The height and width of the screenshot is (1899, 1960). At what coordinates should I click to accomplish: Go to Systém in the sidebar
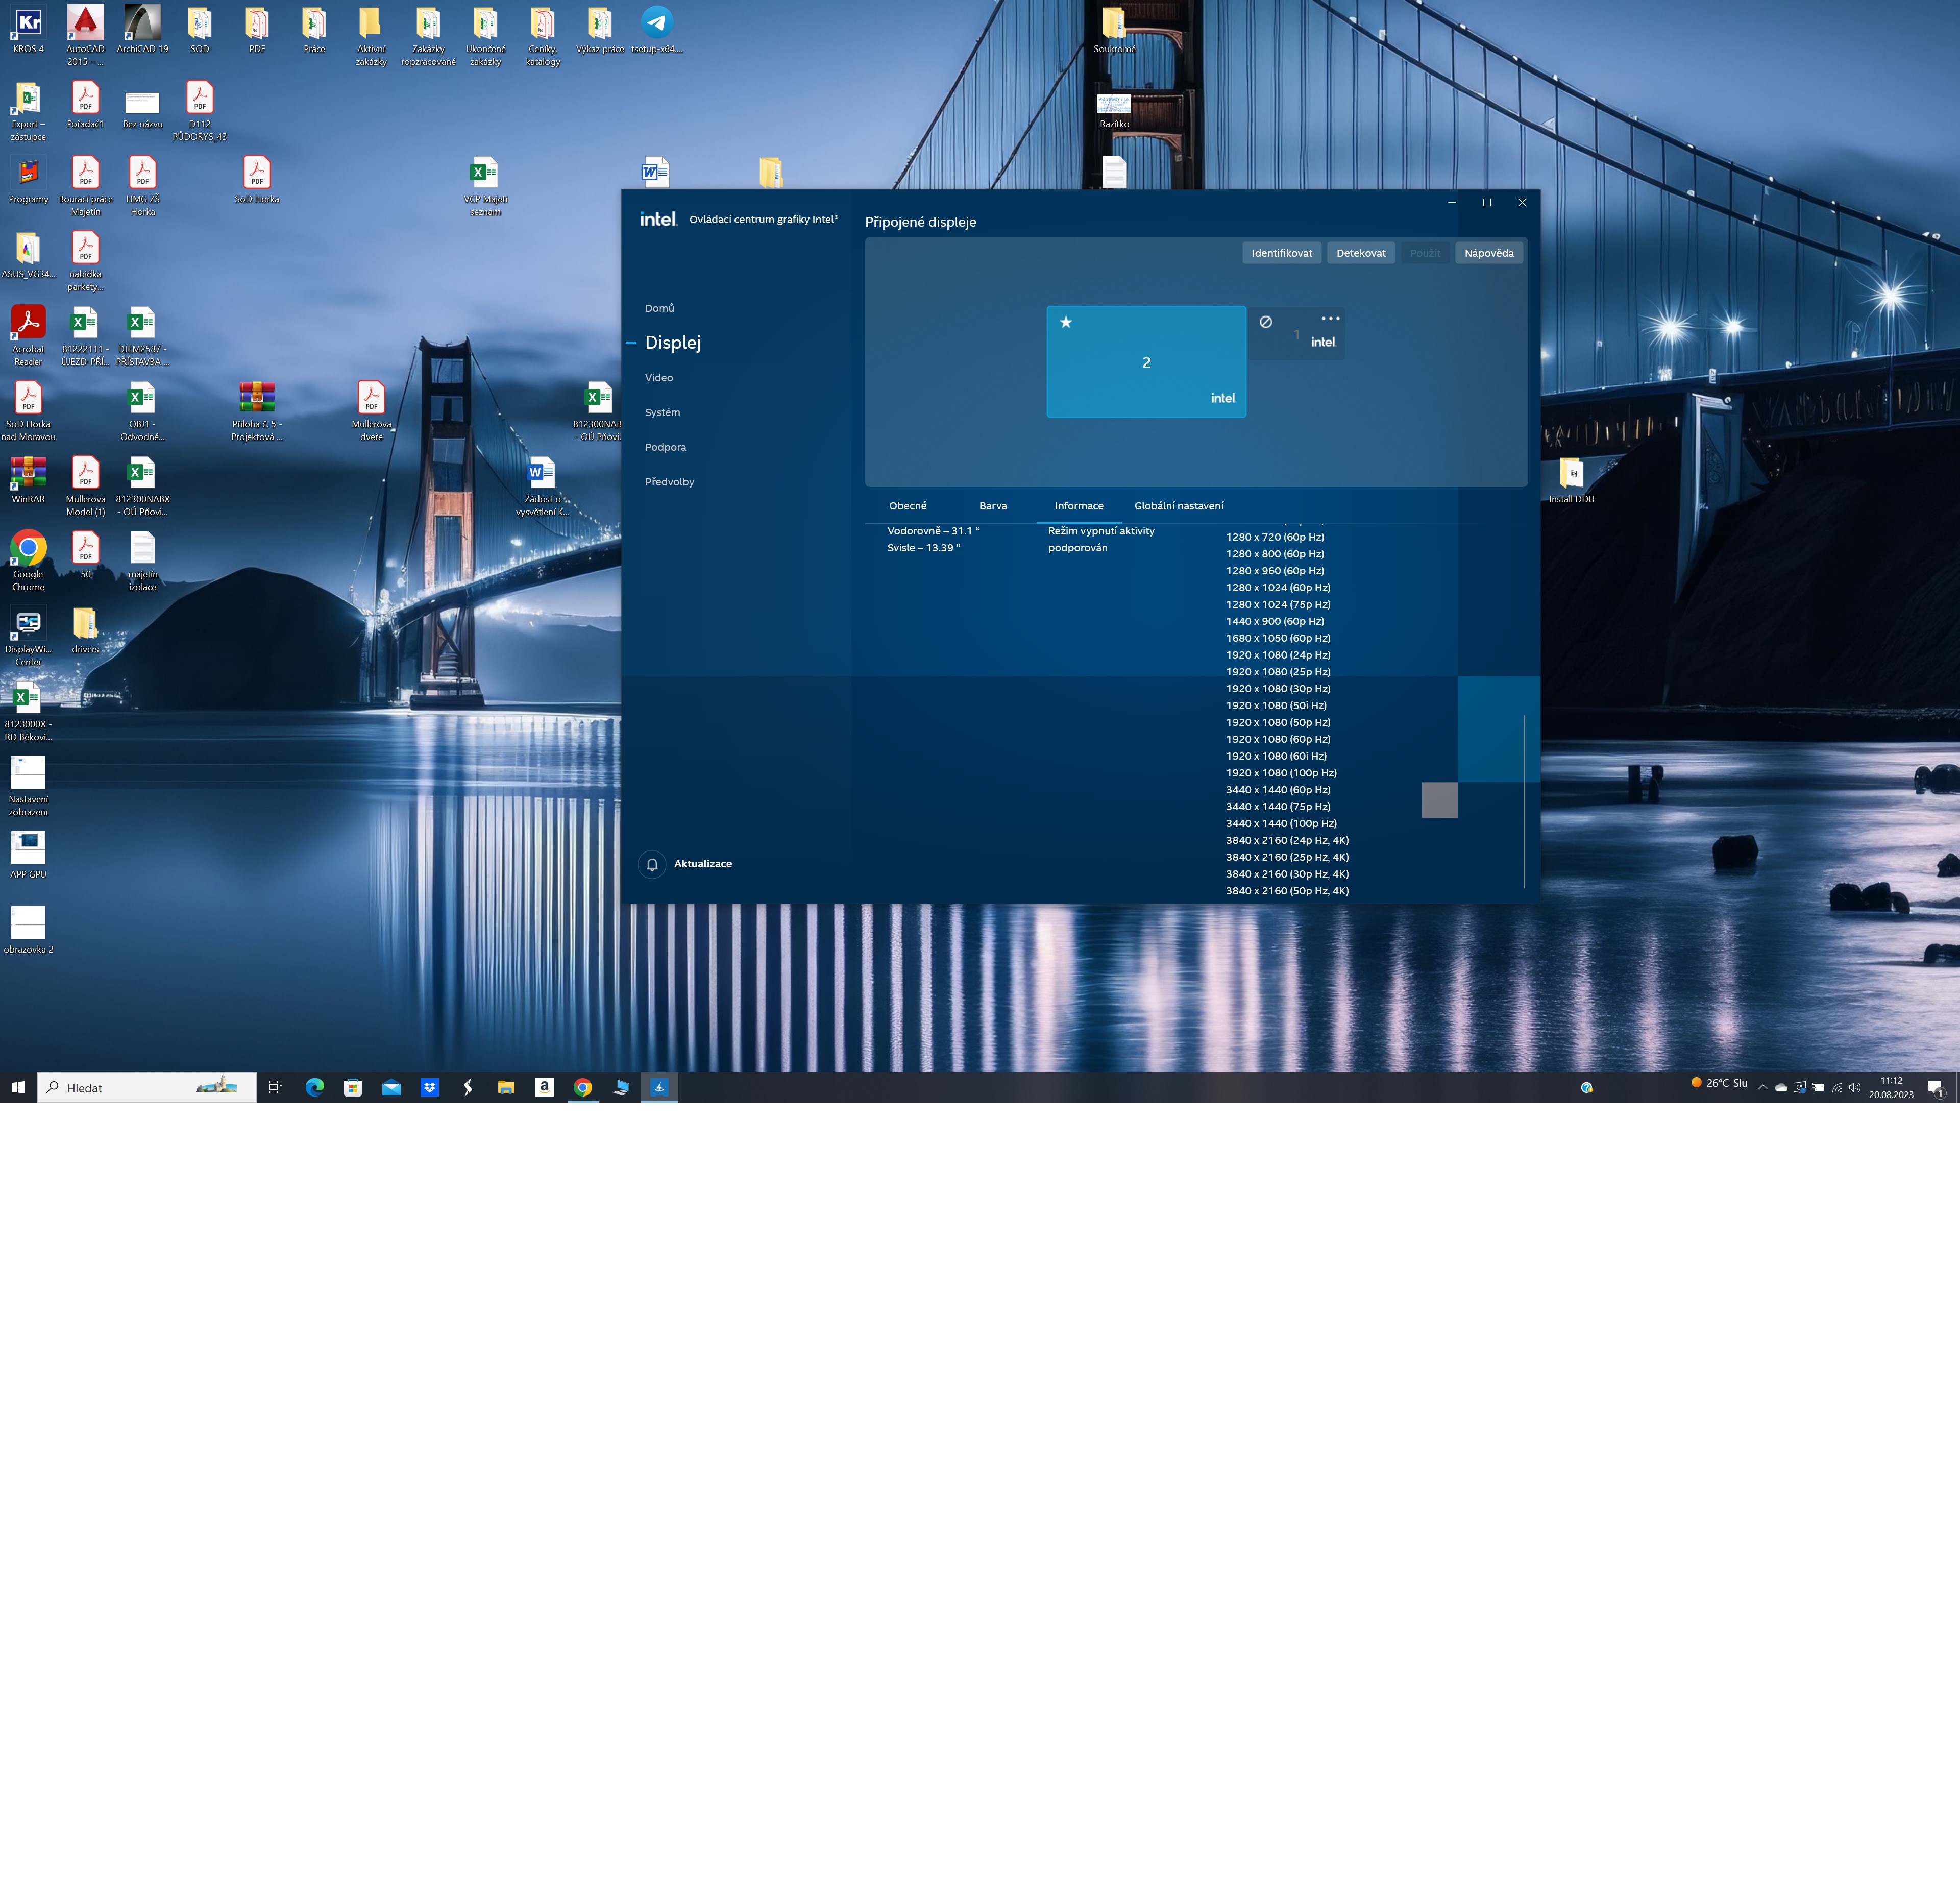pyautogui.click(x=662, y=412)
